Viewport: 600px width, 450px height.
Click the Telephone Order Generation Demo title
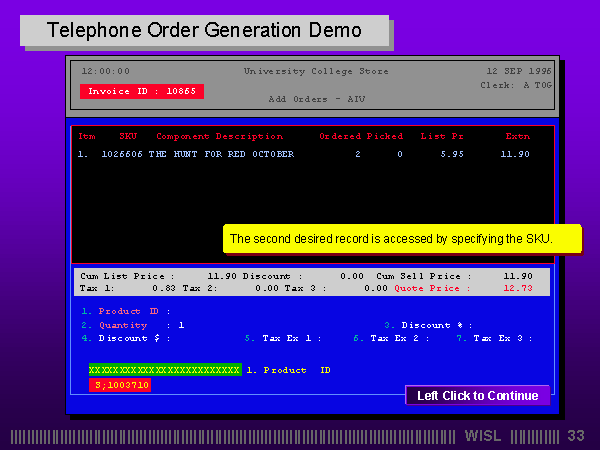pyautogui.click(x=204, y=31)
